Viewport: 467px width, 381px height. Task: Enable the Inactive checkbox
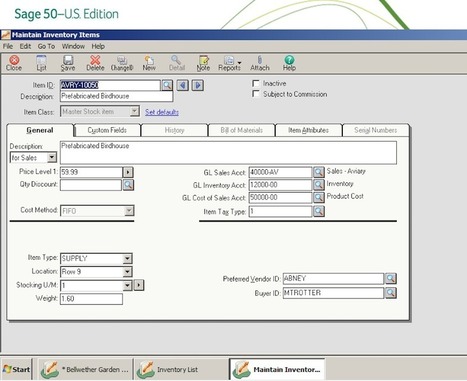click(256, 83)
